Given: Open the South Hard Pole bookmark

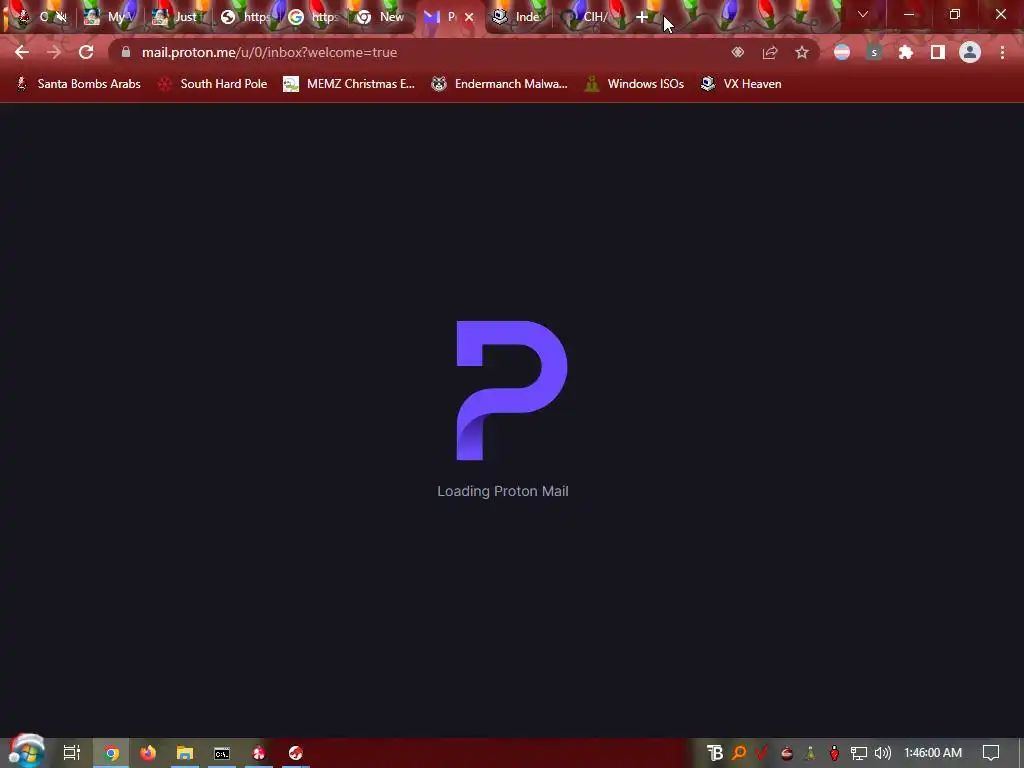Looking at the screenshot, I should pyautogui.click(x=213, y=84).
